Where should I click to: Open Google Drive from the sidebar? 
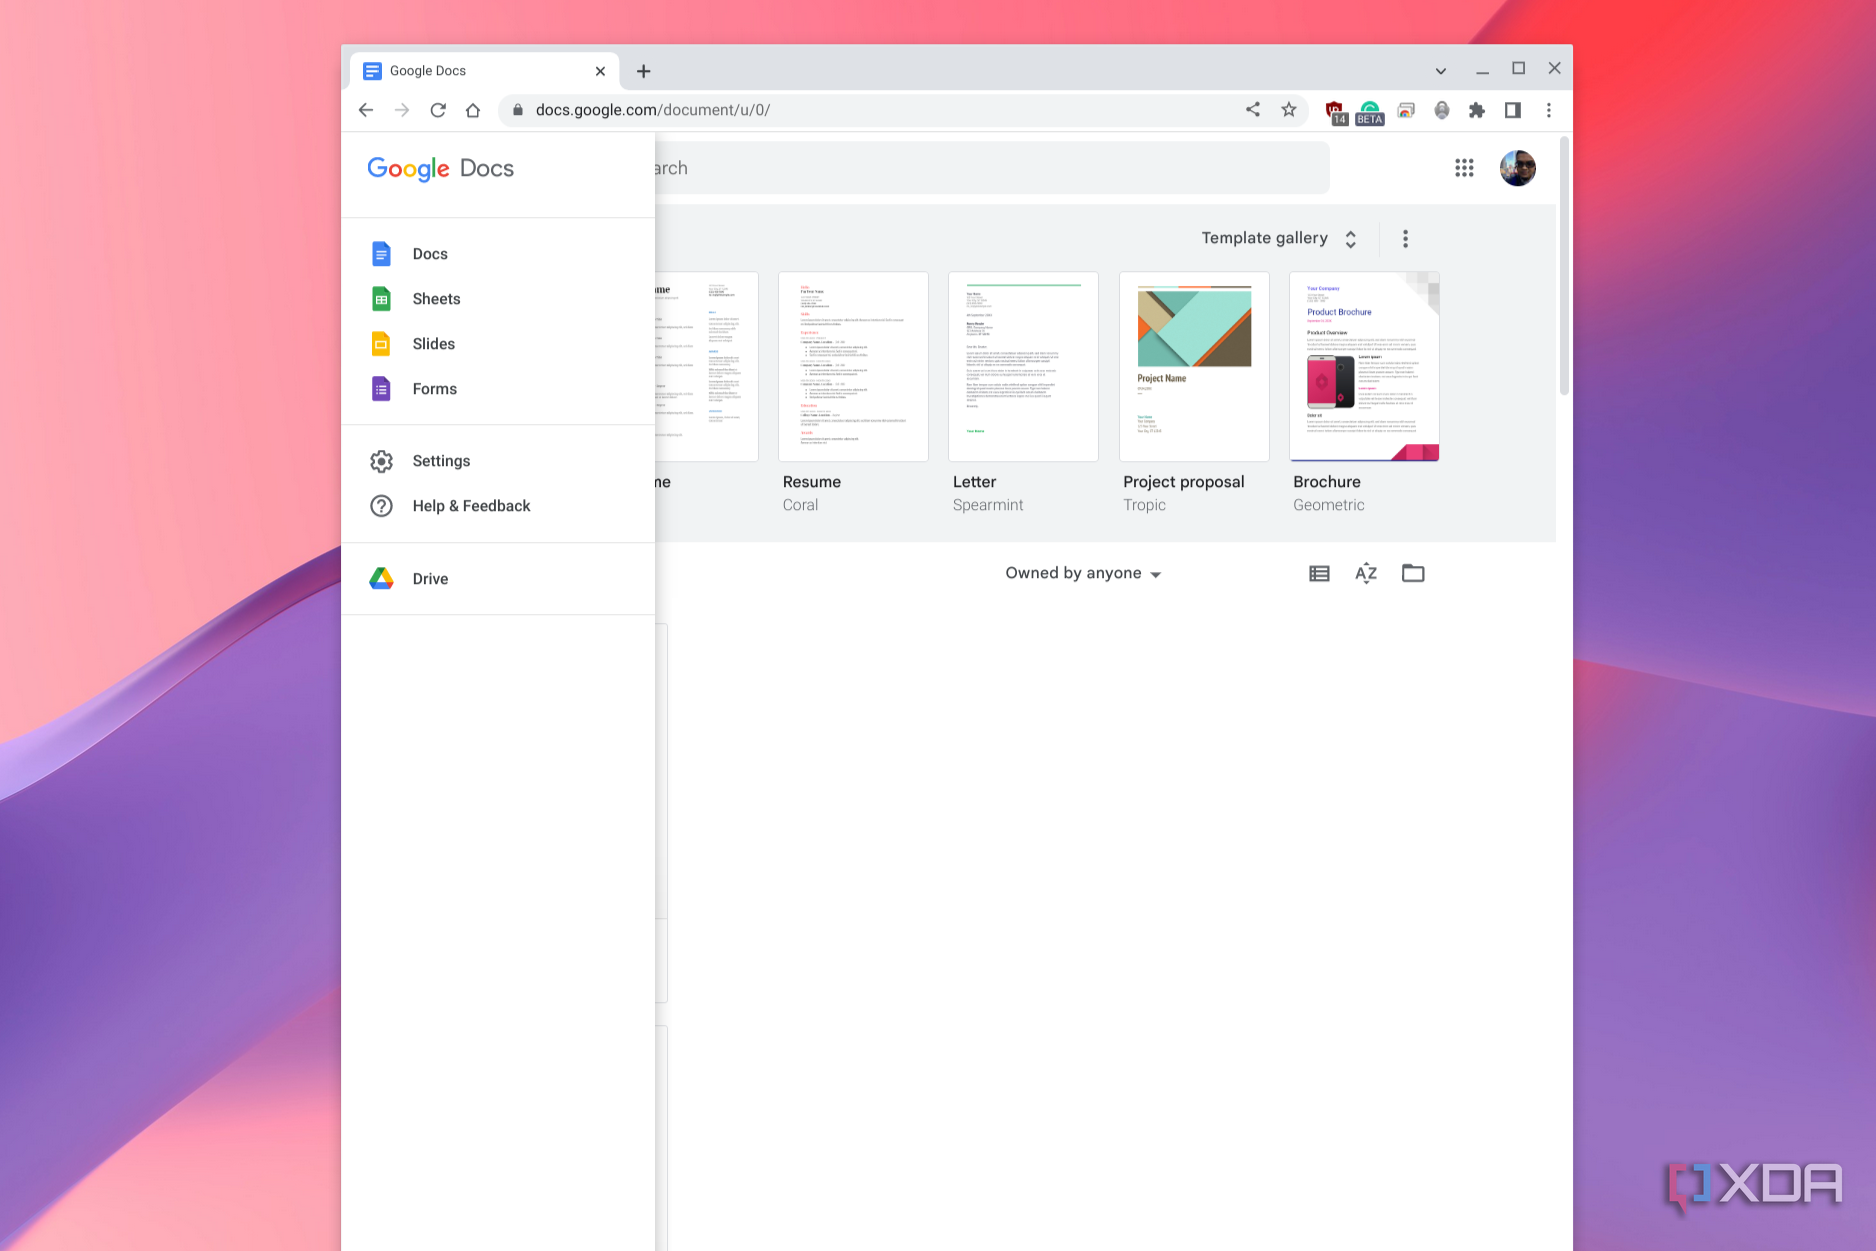click(x=430, y=578)
